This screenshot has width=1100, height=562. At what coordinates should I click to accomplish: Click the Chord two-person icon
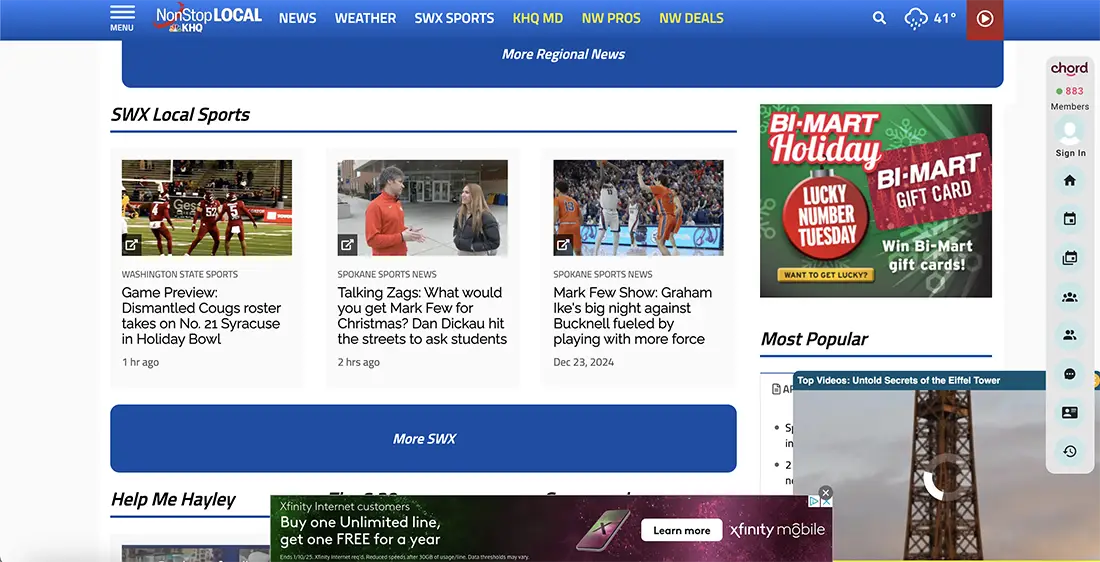(1070, 335)
